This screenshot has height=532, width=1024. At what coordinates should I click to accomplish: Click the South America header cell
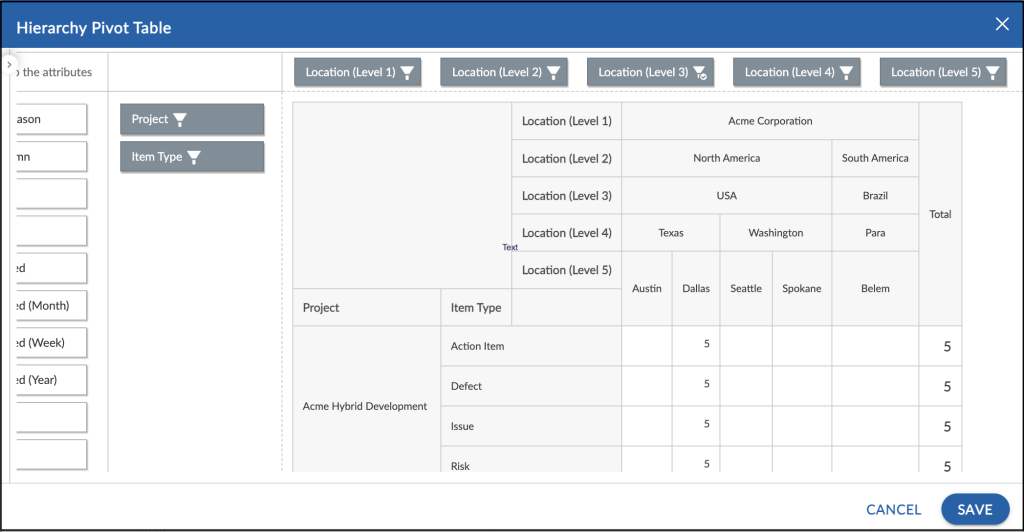(875, 158)
